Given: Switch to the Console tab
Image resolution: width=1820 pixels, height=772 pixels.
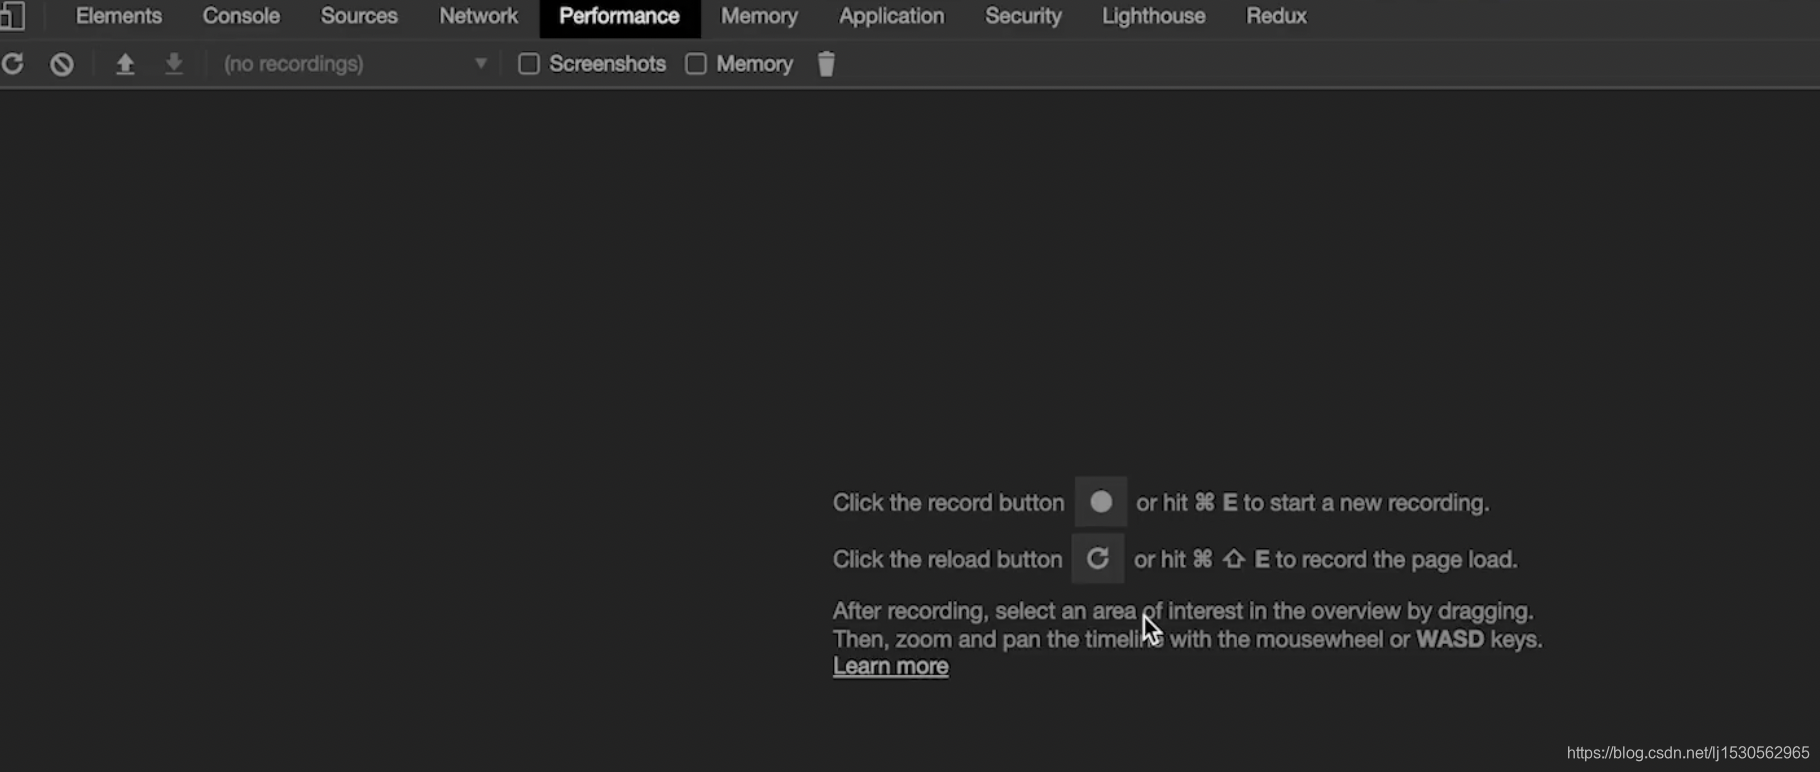Looking at the screenshot, I should point(241,16).
